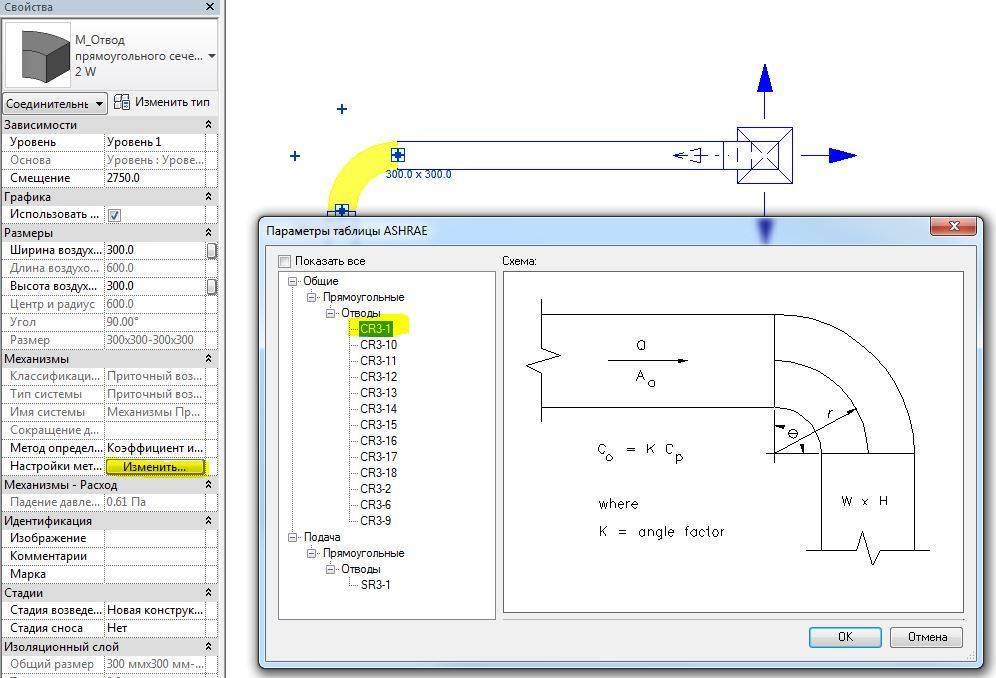Collapse the Зависимости properties group
The image size is (996, 678).
208,125
